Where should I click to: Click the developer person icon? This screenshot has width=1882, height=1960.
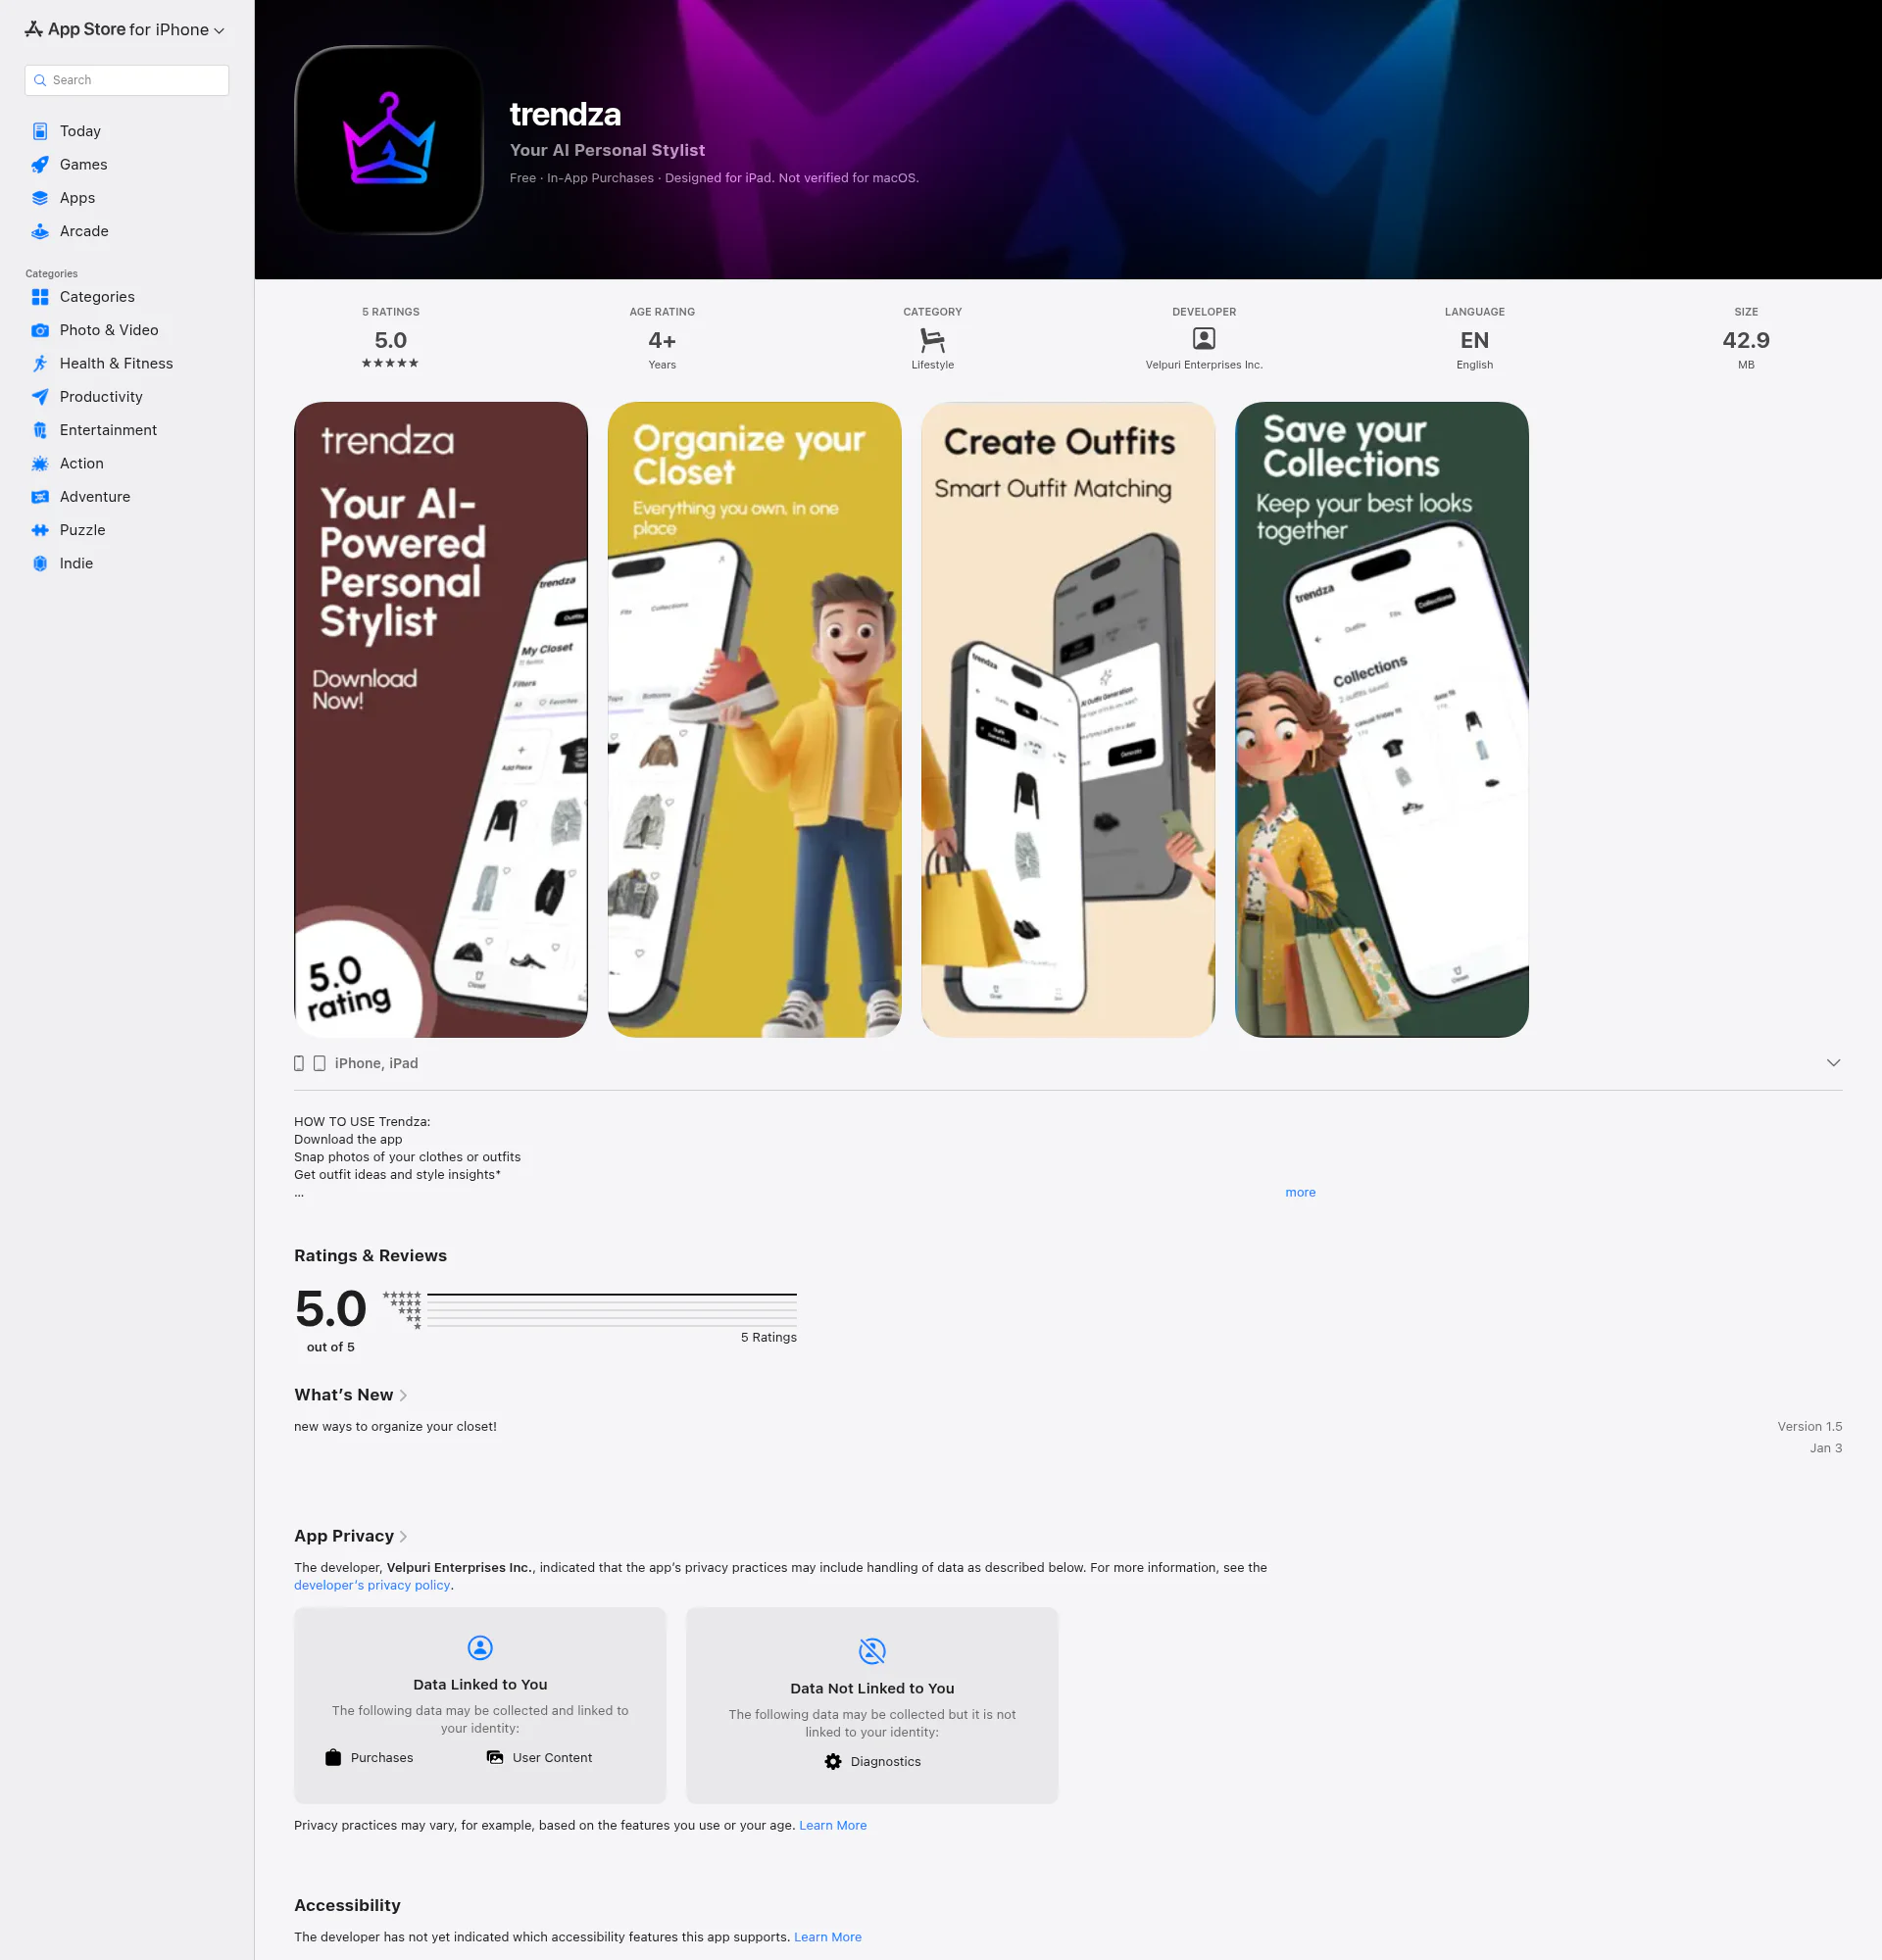1204,339
